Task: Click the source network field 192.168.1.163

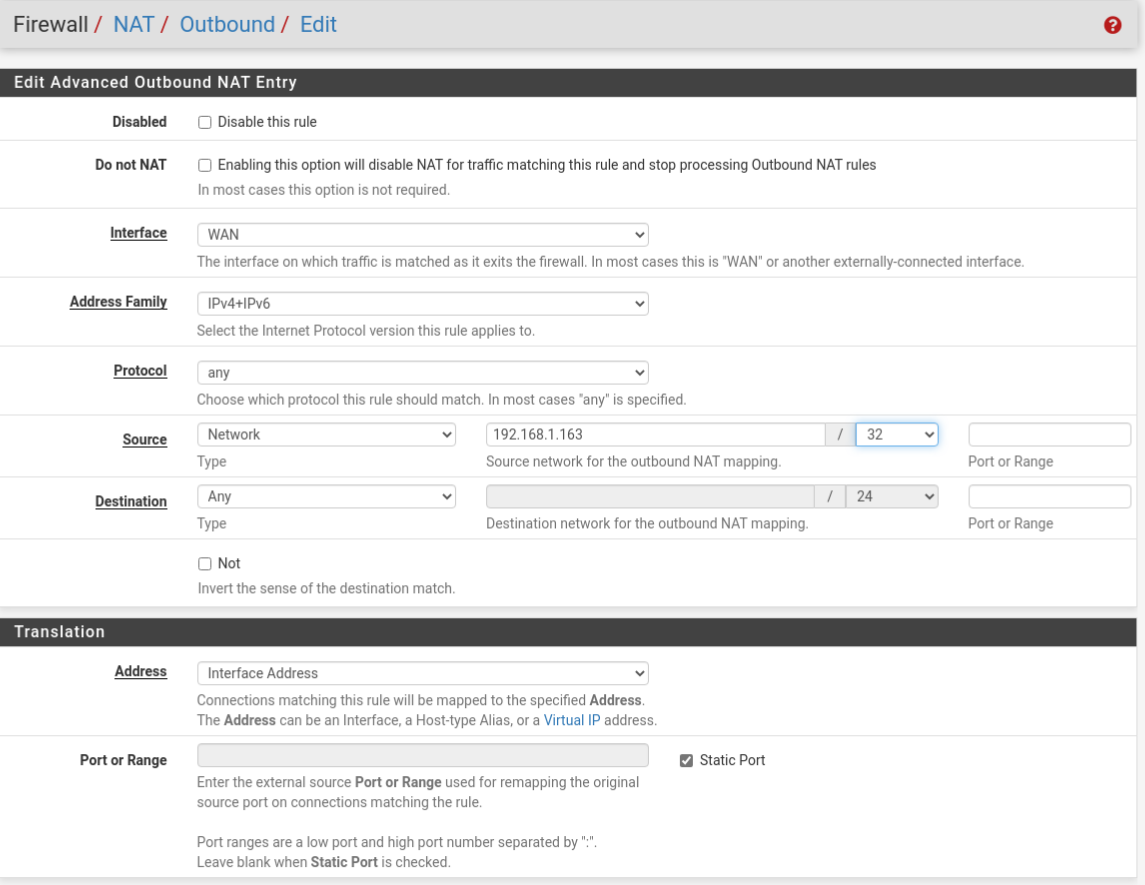Action: 655,435
